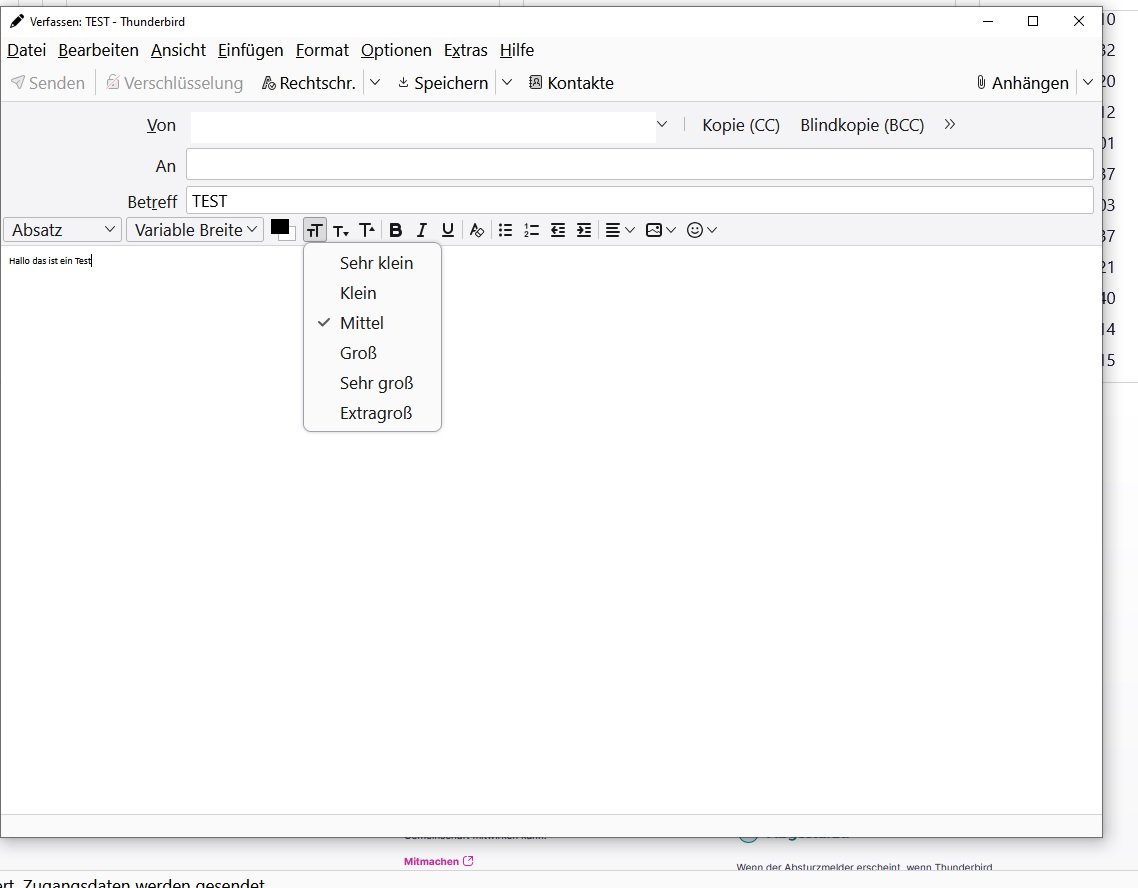The height and width of the screenshot is (888, 1138).
Task: Indent text with increase indent icon
Action: coord(584,230)
